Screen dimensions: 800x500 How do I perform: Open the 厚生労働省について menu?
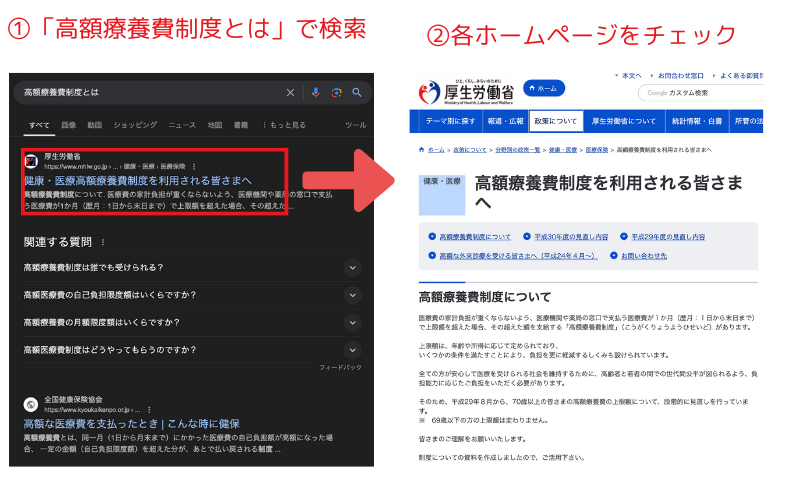click(623, 121)
